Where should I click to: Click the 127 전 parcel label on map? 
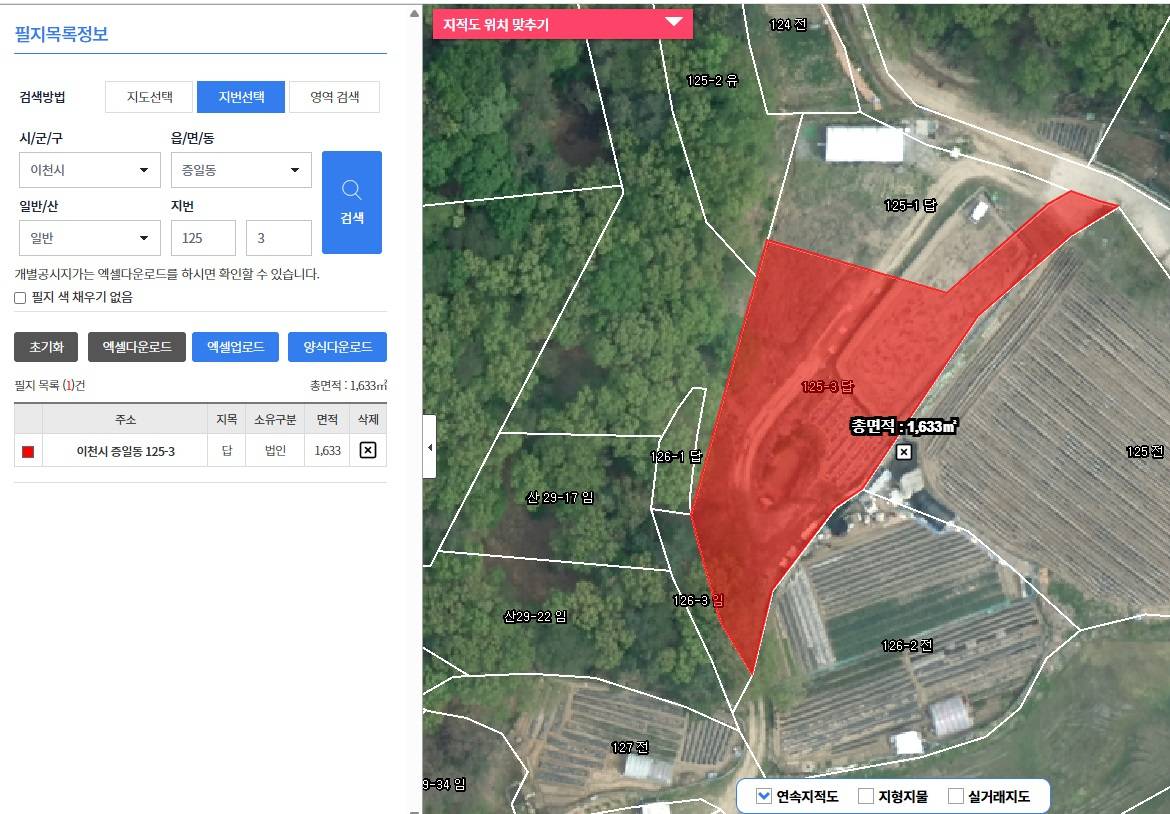click(630, 747)
